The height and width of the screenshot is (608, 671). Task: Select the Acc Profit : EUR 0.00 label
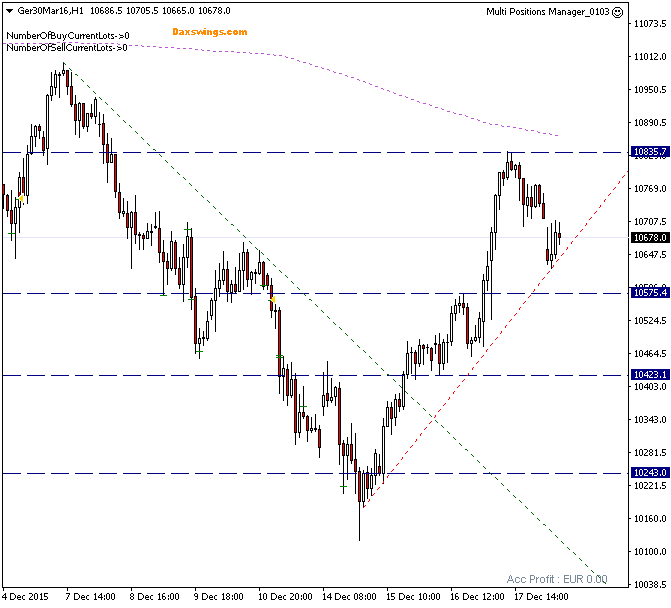pos(557,579)
